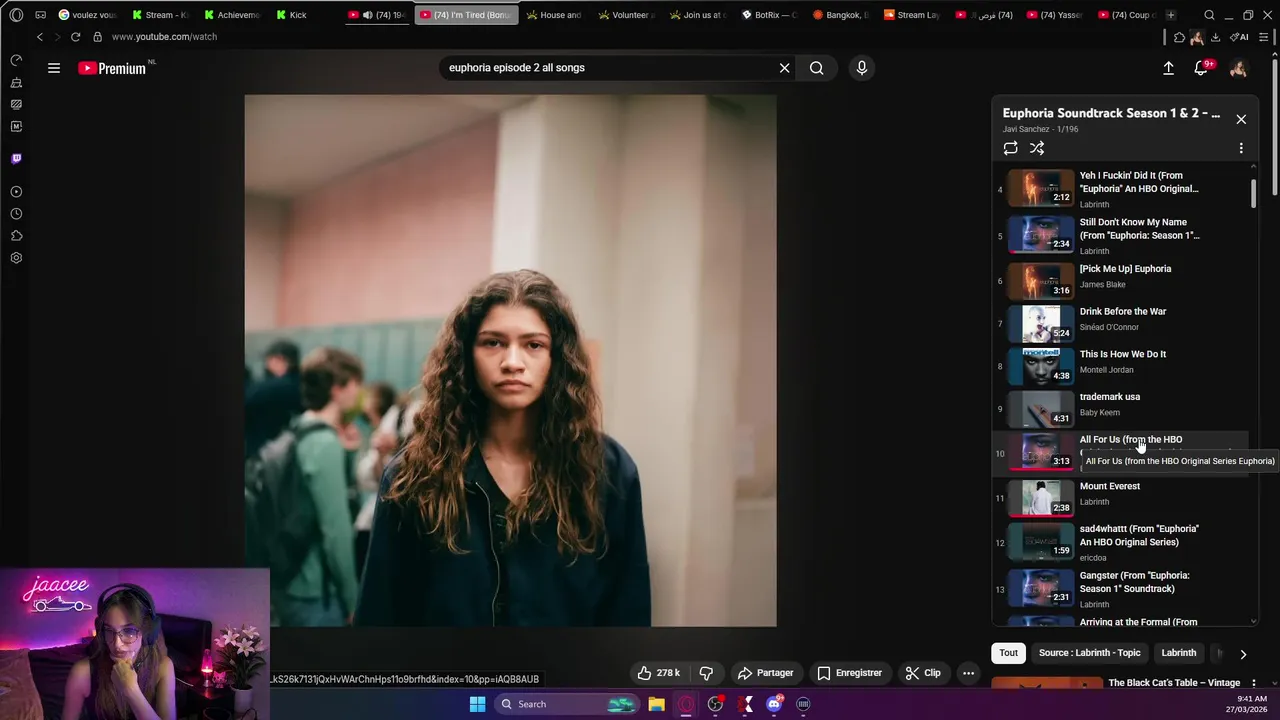Click the Clip scissors button
This screenshot has width=1280, height=720.
pyautogui.click(x=923, y=673)
